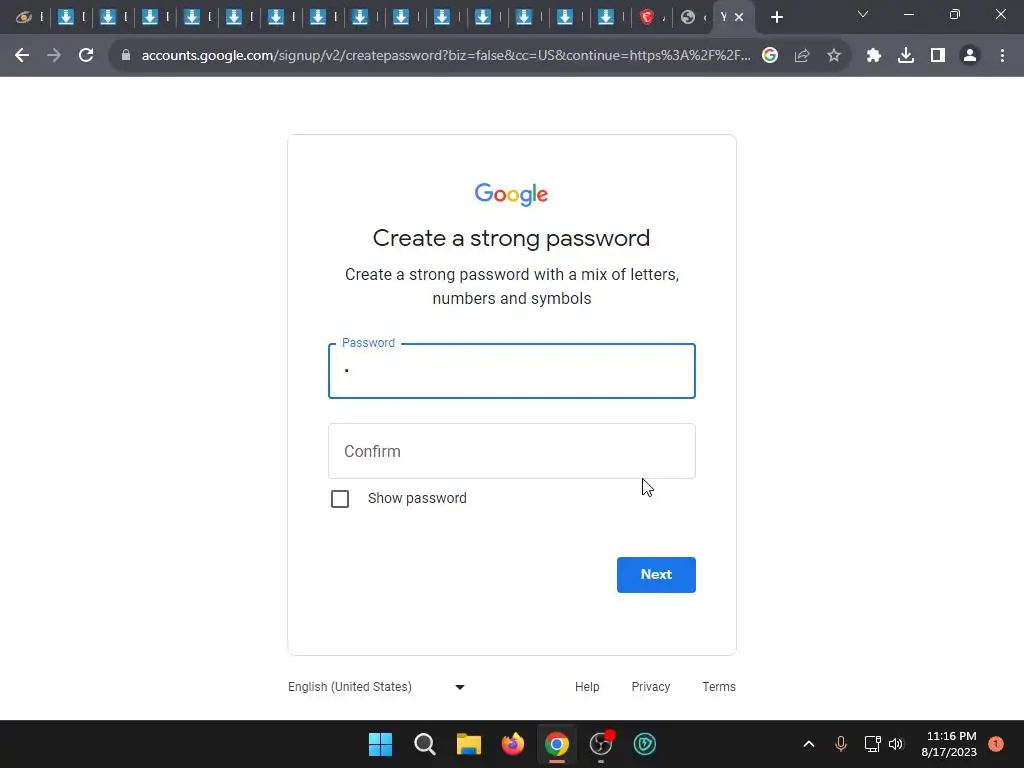Open a new browser tab
The image size is (1024, 768).
click(776, 18)
